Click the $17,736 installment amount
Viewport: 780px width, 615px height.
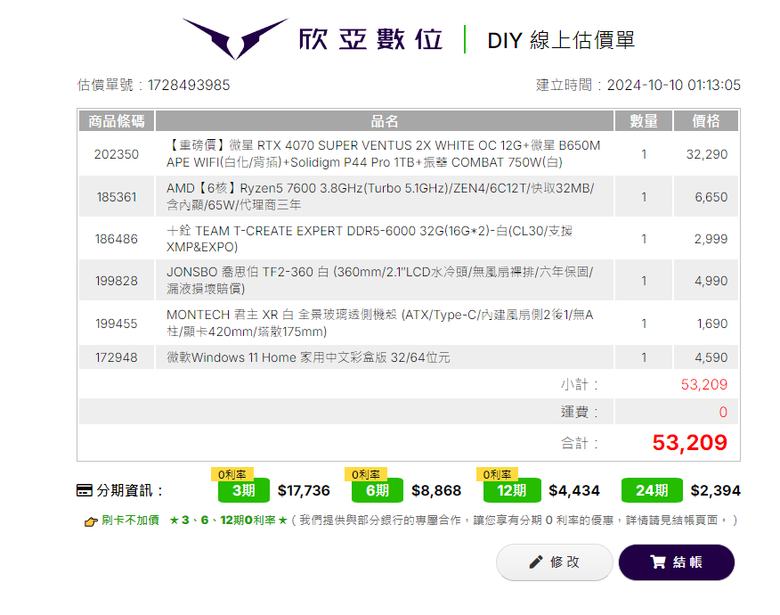304,491
